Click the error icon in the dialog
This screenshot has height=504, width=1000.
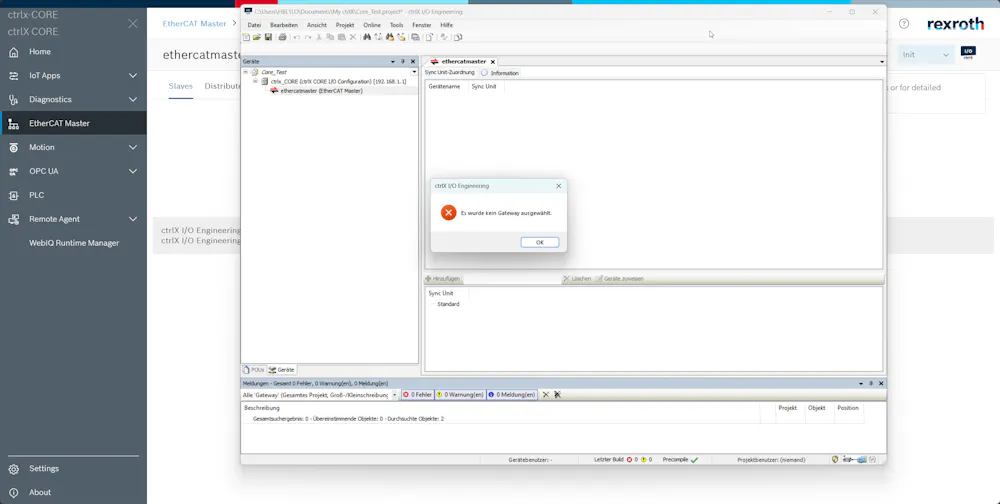click(448, 212)
